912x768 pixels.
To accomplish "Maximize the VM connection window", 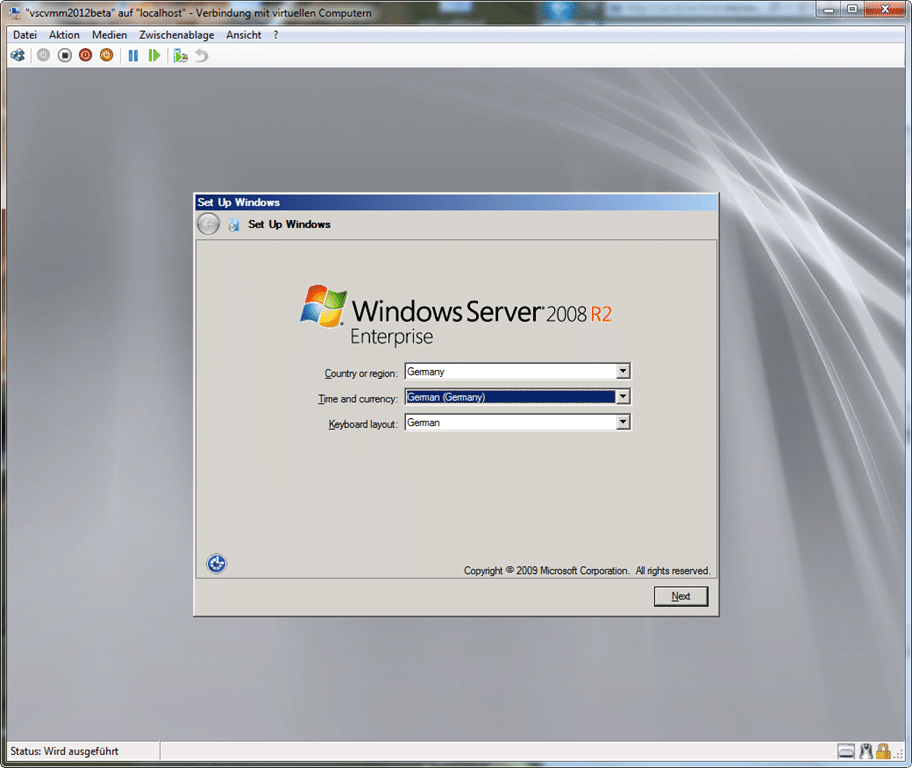I will pos(852,9).
